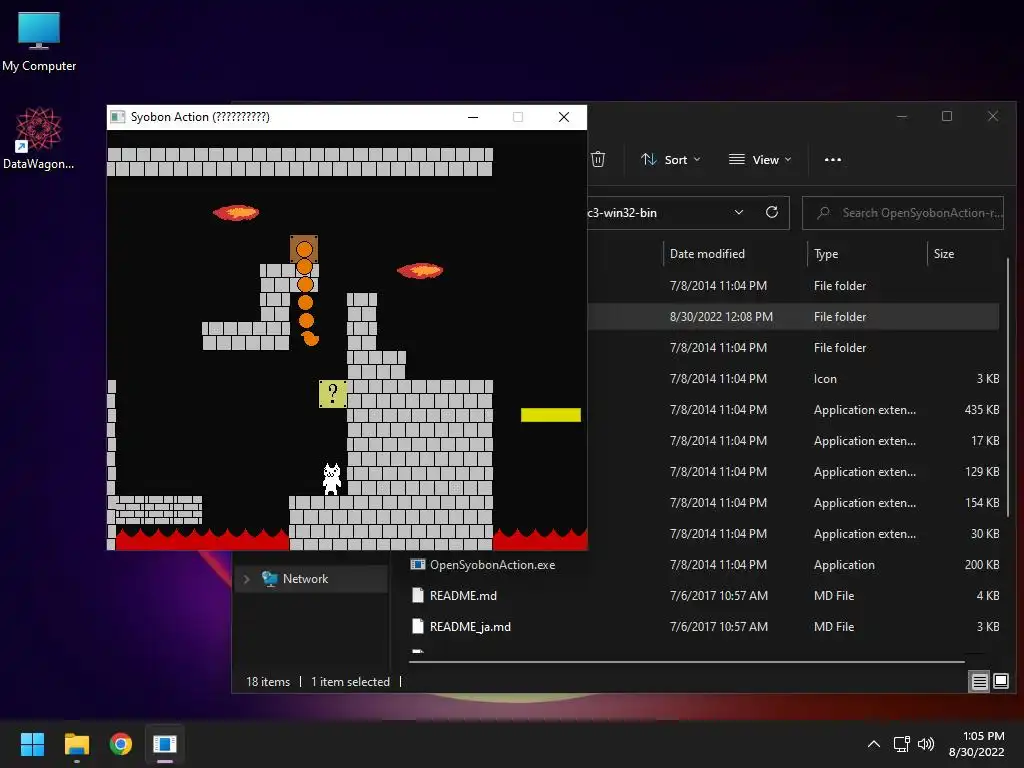Minimize the Syobon Action window
The width and height of the screenshot is (1024, 768).
point(473,117)
